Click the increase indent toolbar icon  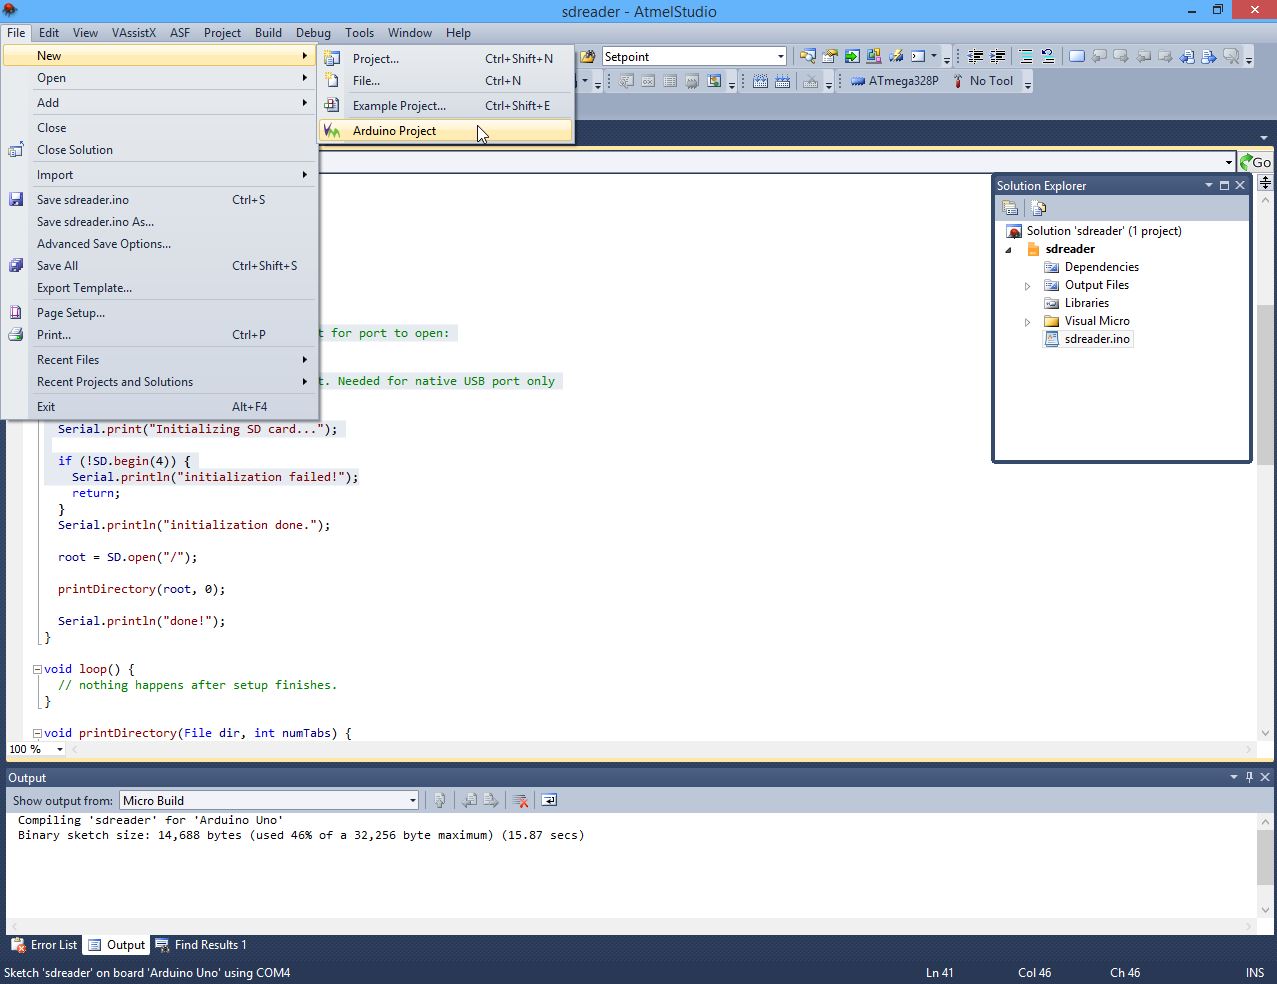[x=998, y=56]
